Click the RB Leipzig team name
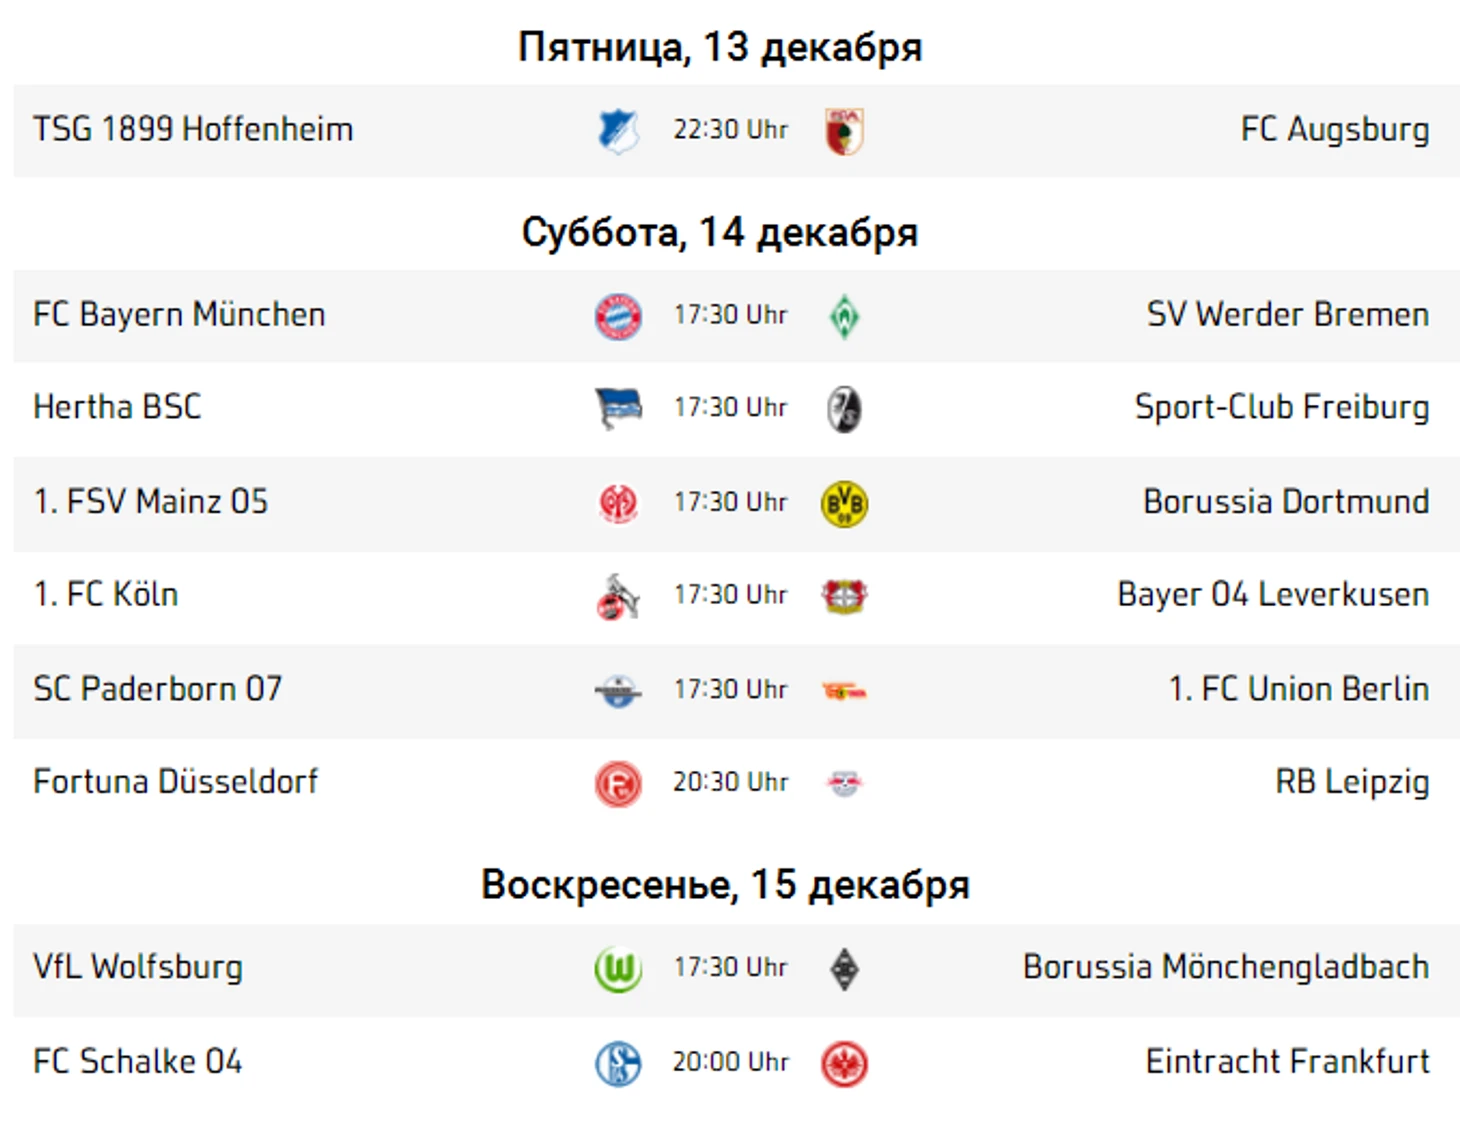 pos(1351,782)
